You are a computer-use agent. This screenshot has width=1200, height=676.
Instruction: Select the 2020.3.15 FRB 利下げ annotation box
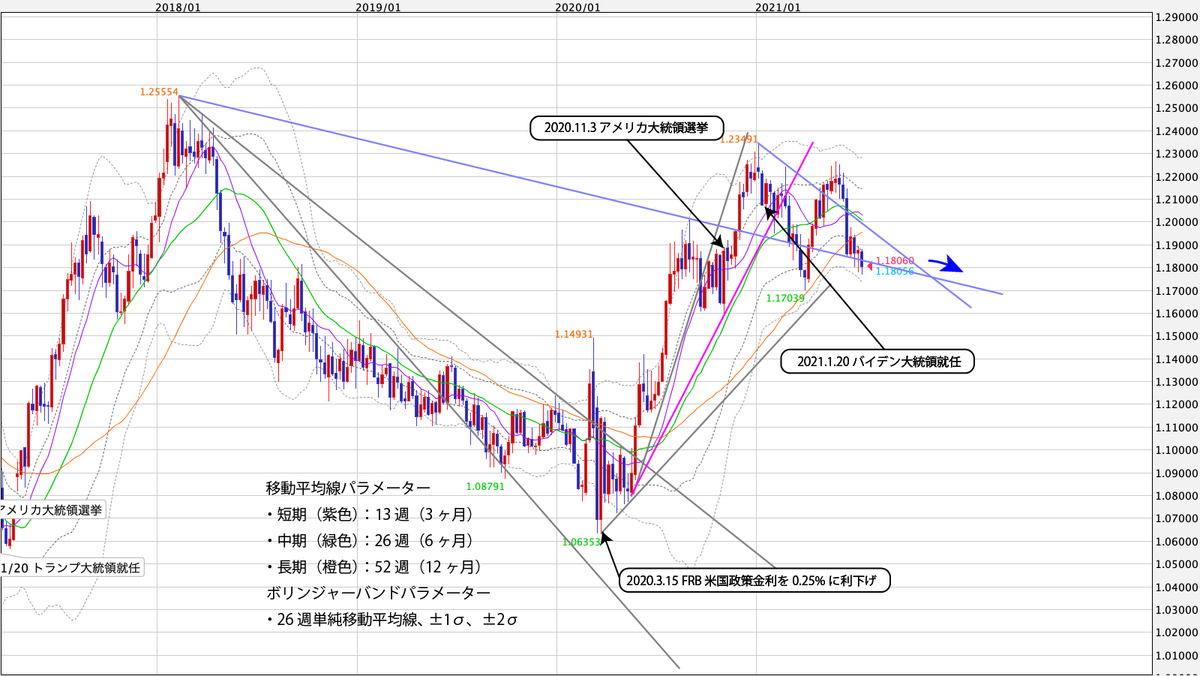pyautogui.click(x=755, y=580)
